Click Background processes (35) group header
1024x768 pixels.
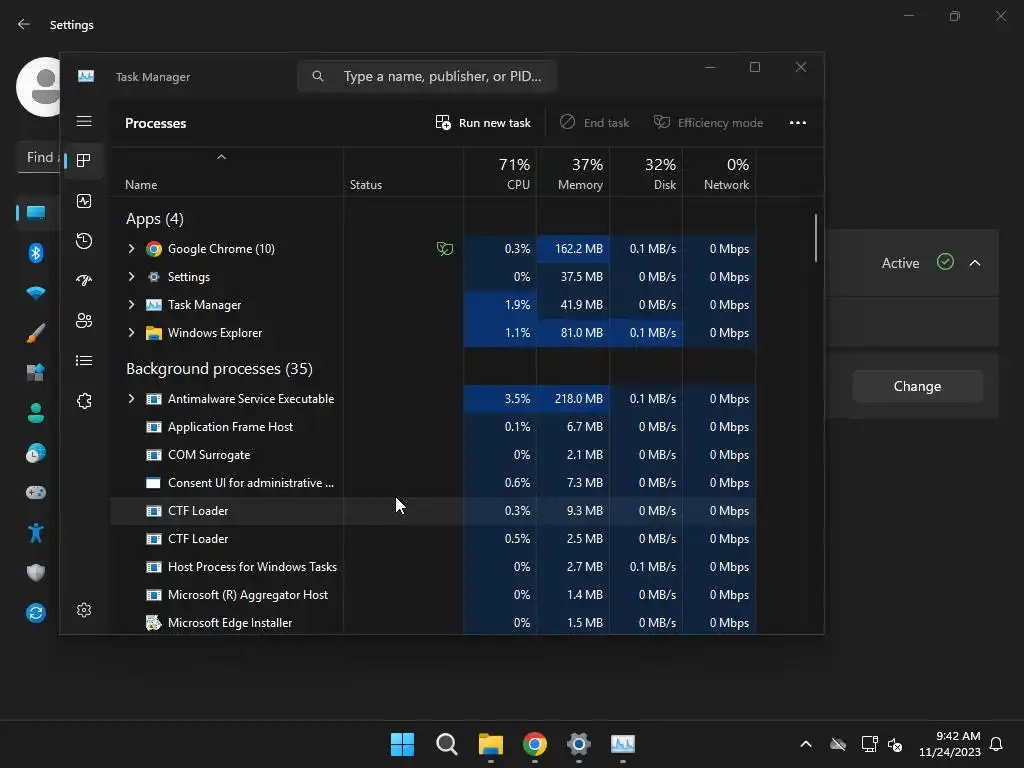click(x=219, y=369)
